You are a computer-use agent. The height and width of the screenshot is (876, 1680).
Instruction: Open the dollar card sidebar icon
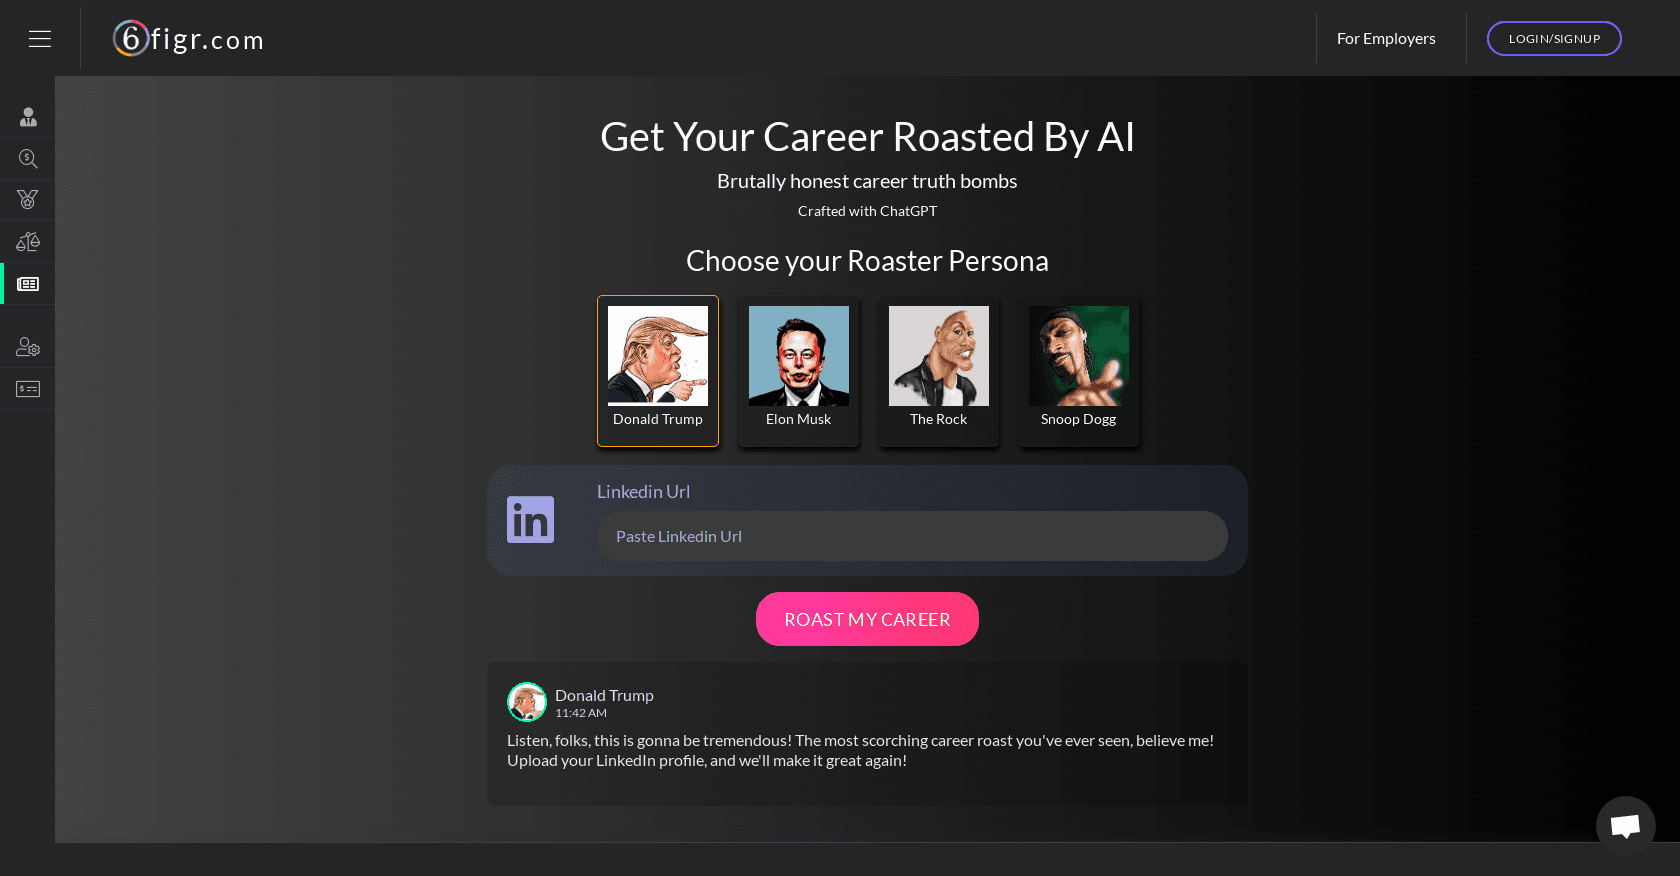tap(28, 389)
